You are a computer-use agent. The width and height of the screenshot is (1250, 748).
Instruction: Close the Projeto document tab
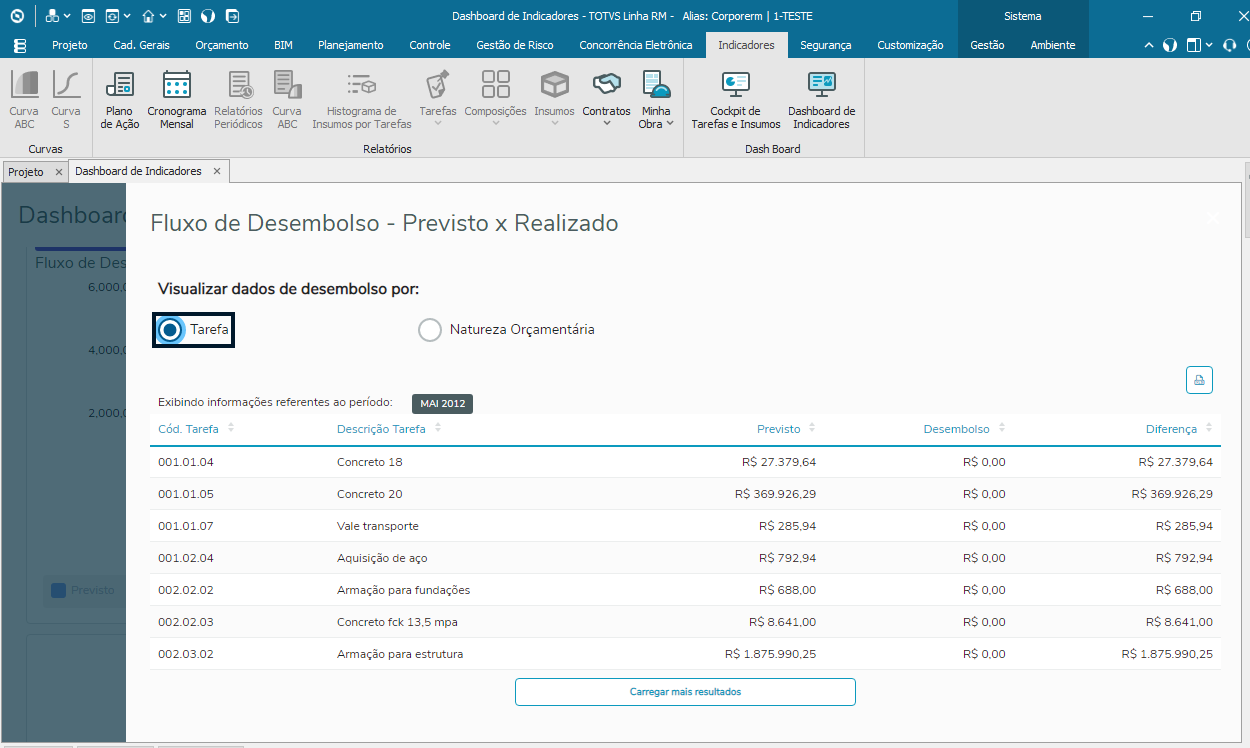58,172
